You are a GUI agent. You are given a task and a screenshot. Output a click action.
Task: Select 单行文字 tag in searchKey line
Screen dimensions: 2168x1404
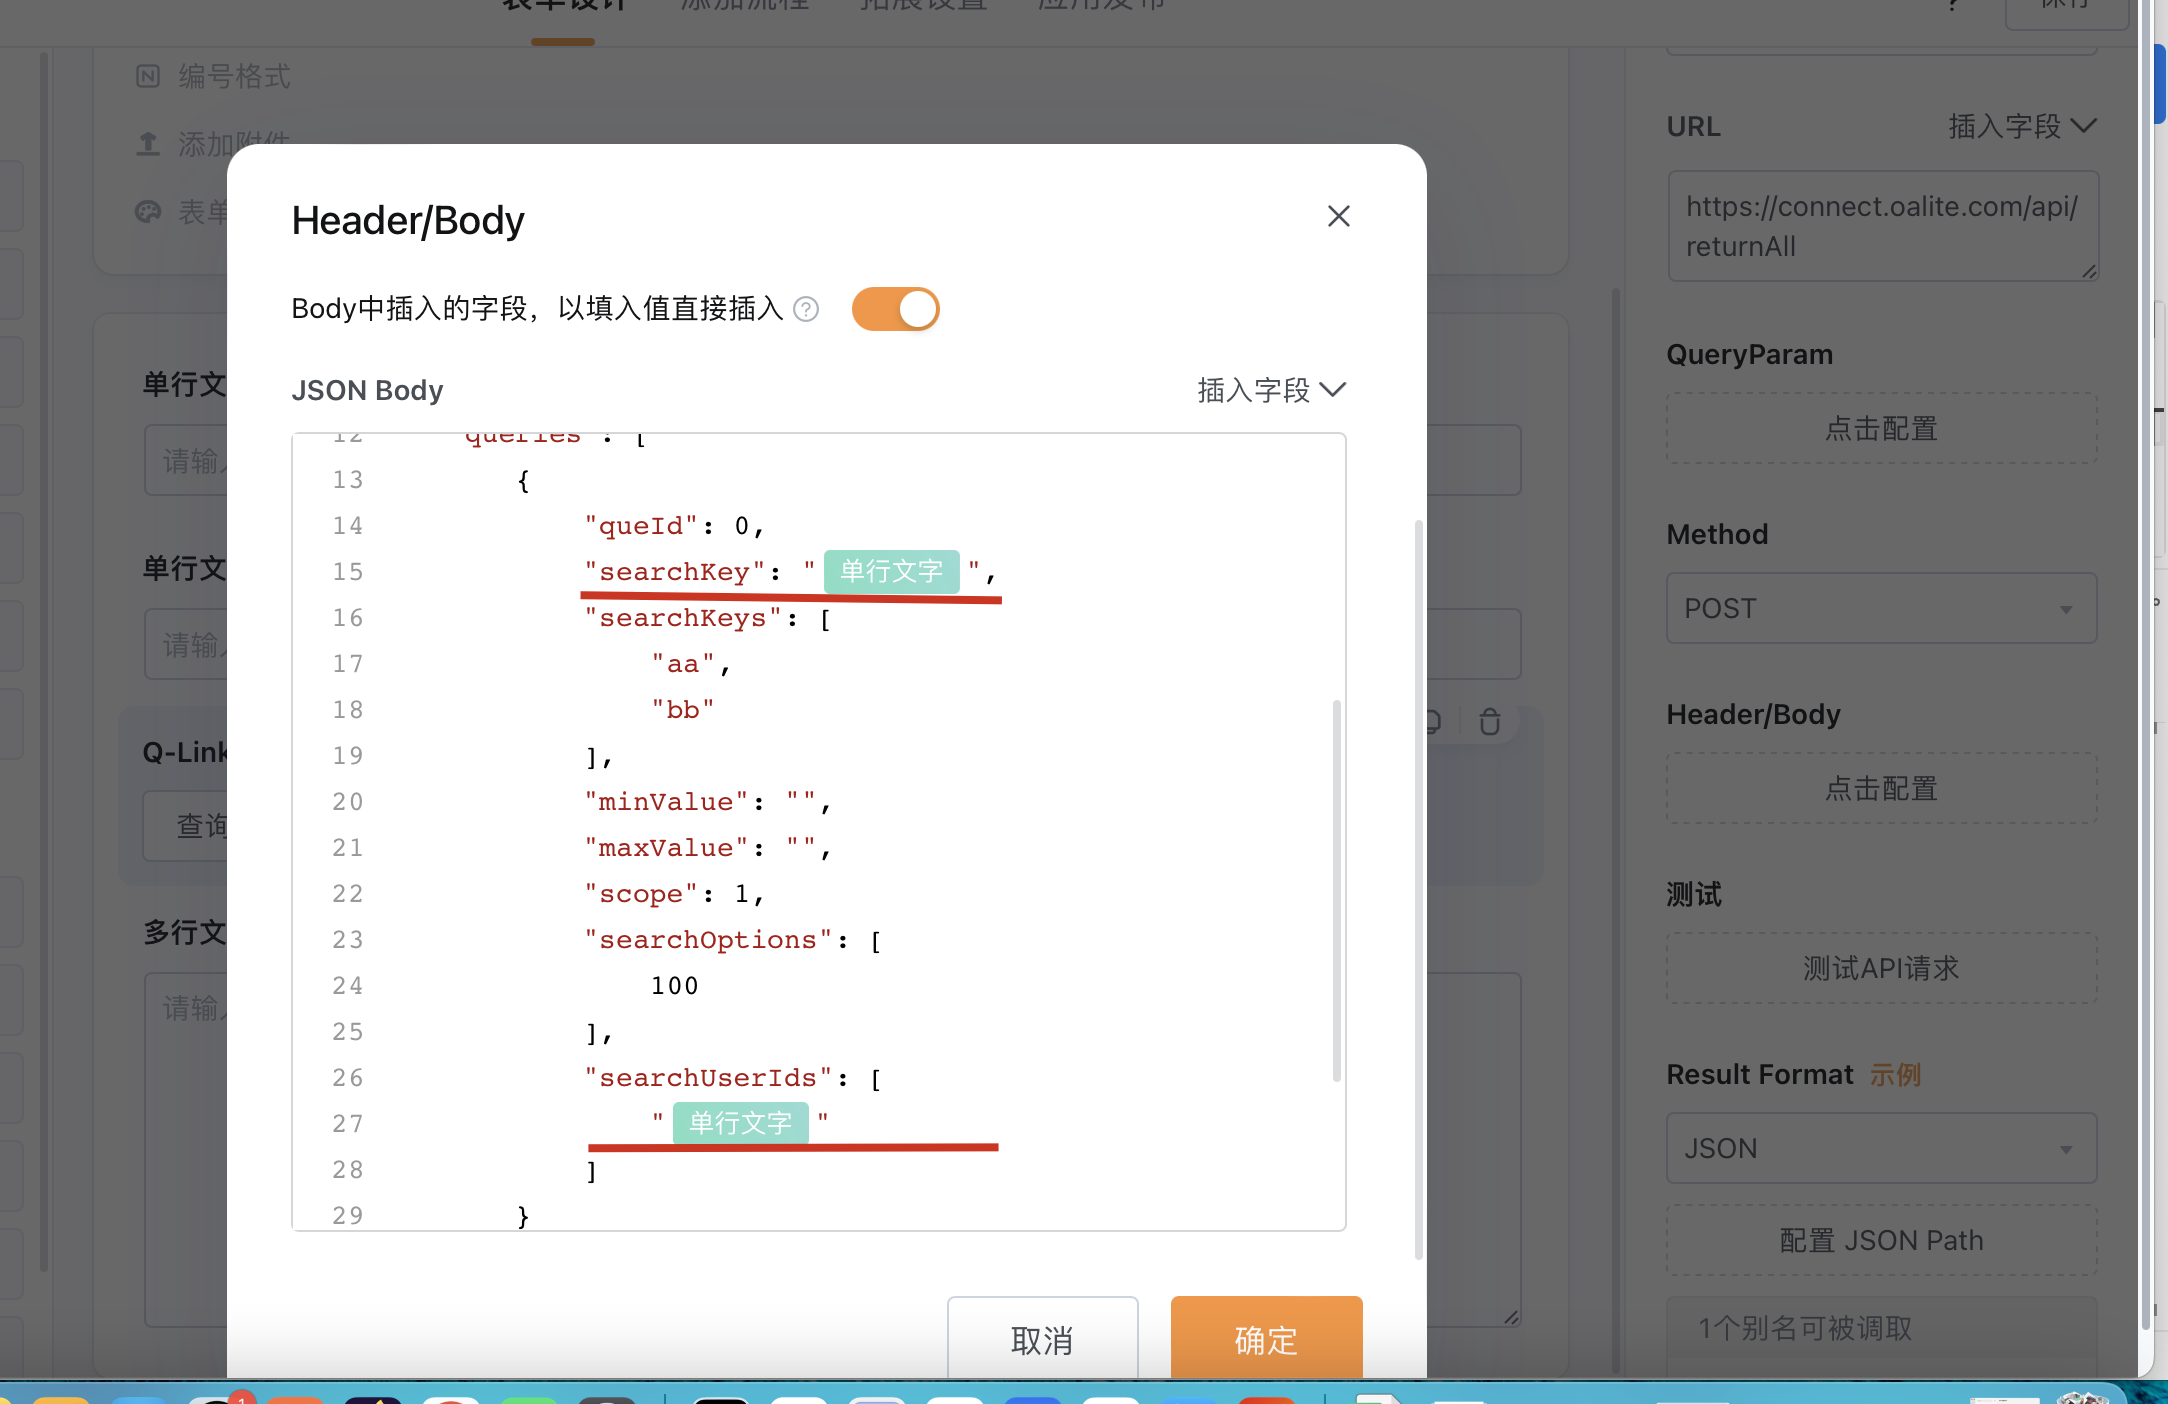point(891,572)
